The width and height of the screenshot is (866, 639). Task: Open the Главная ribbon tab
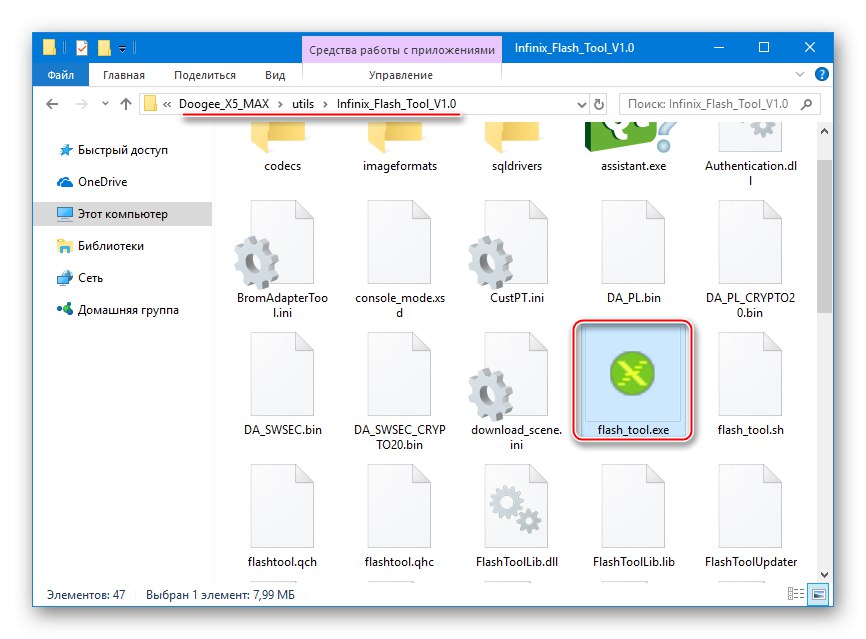click(x=124, y=75)
